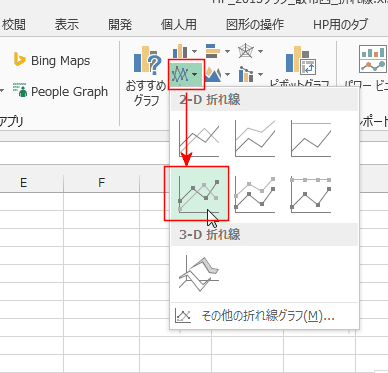Image resolution: width=388 pixels, height=373 pixels.
Task: Open the column chart dropdown
Action: tap(185, 51)
